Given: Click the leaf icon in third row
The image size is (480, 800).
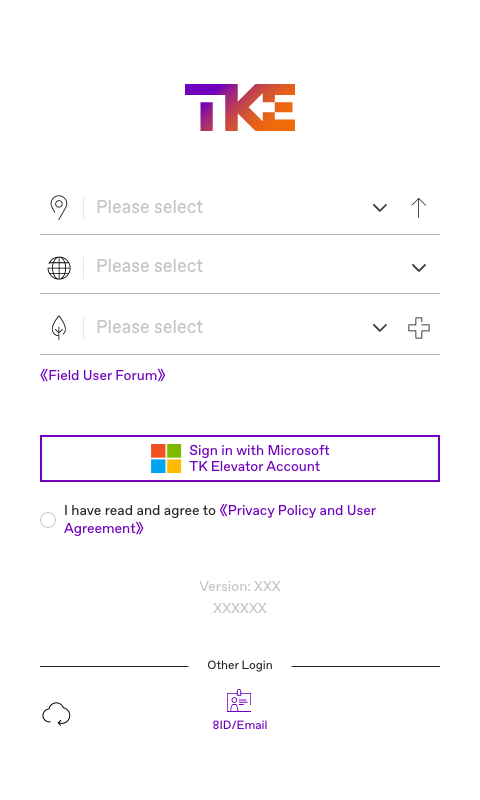Looking at the screenshot, I should [x=59, y=327].
